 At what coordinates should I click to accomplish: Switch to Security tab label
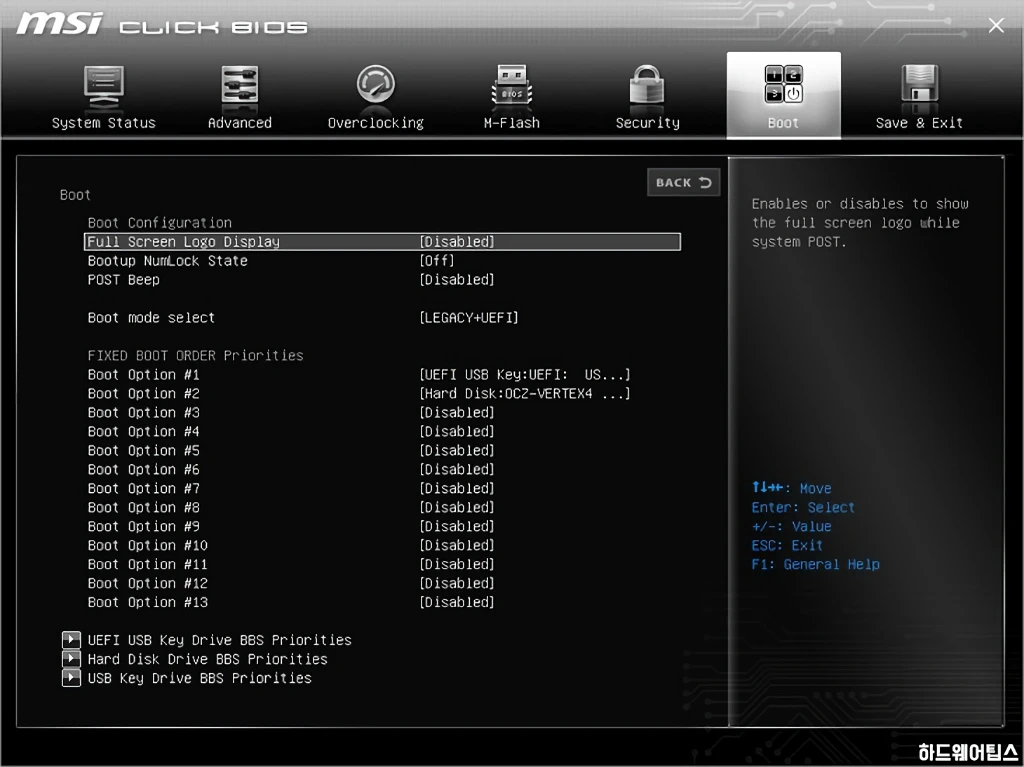[648, 123]
